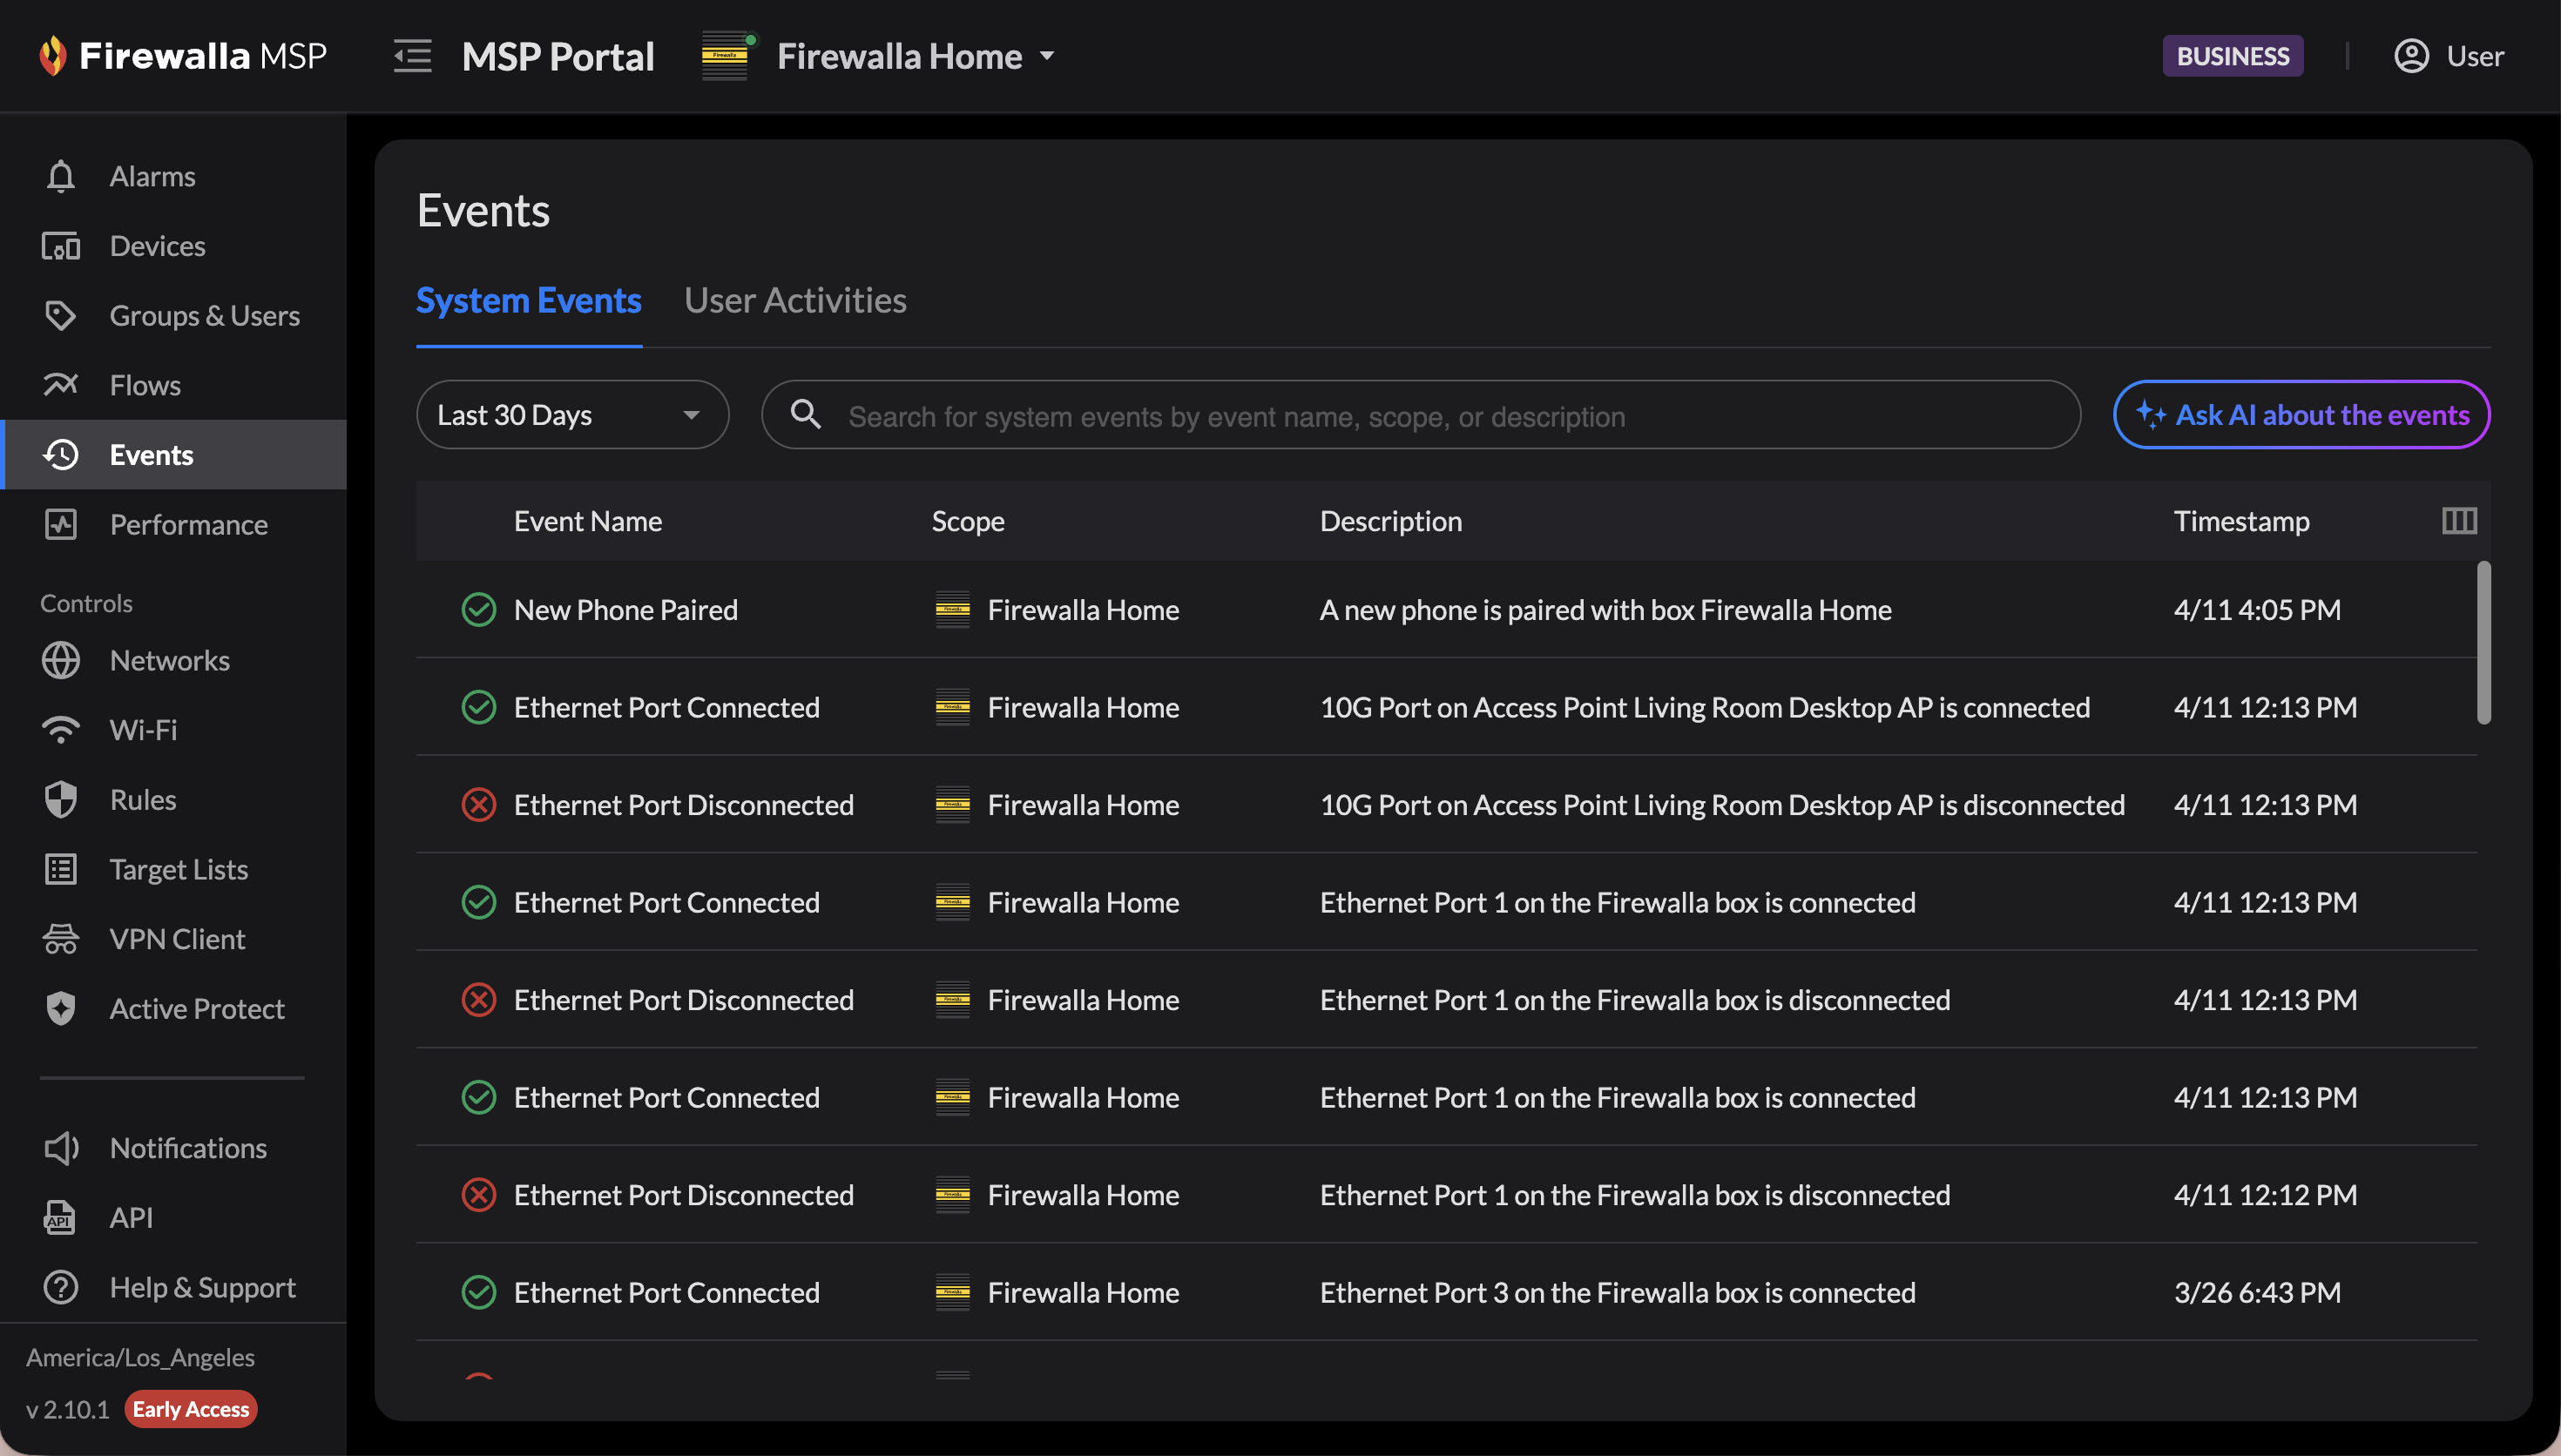
Task: Open VPN Client sidebar icon
Action: (x=60, y=938)
